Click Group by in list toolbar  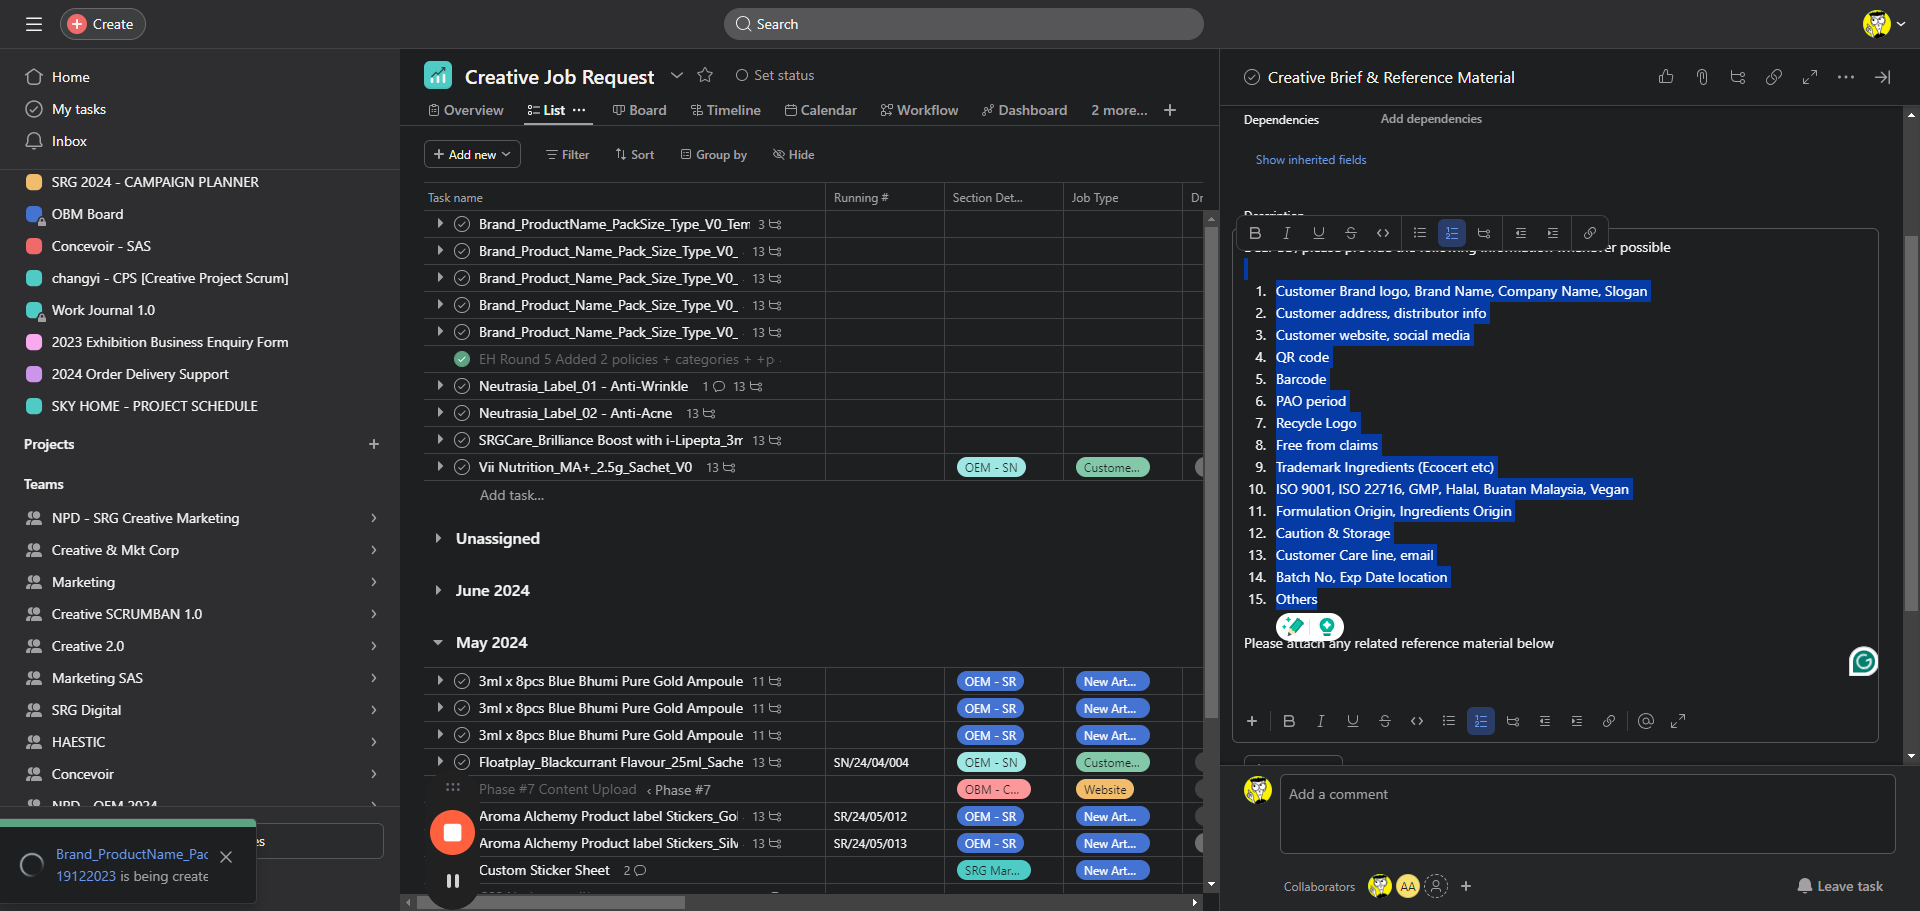pos(714,154)
